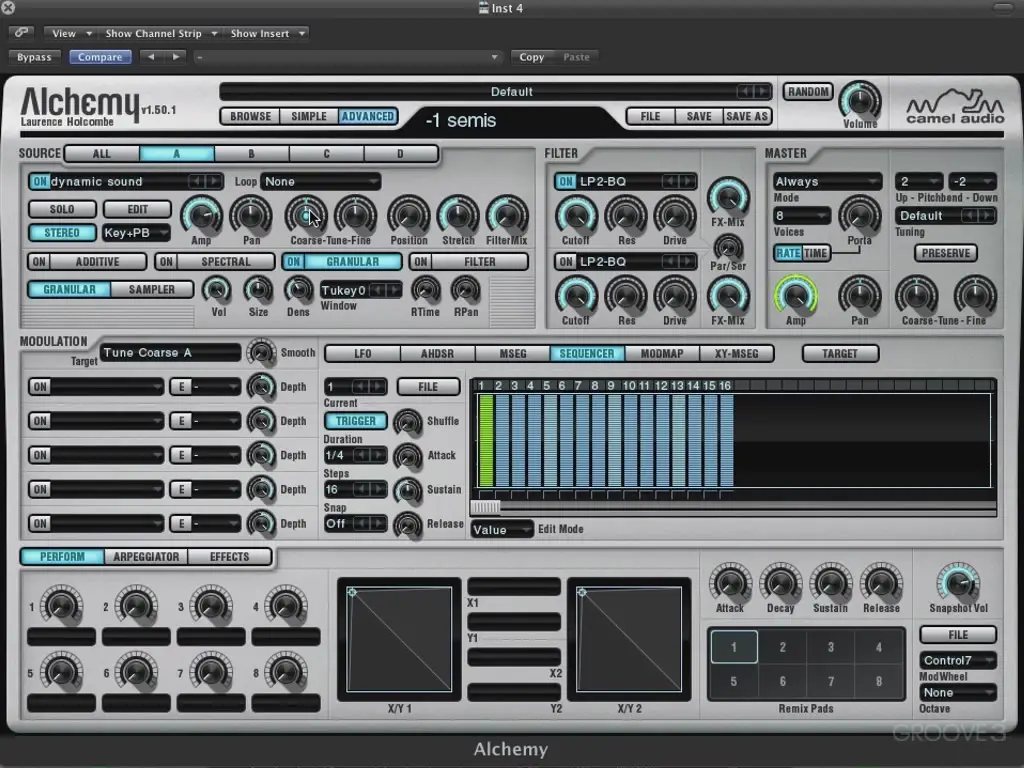1024x768 pixels.
Task: Click the RTime knob
Action: click(426, 290)
